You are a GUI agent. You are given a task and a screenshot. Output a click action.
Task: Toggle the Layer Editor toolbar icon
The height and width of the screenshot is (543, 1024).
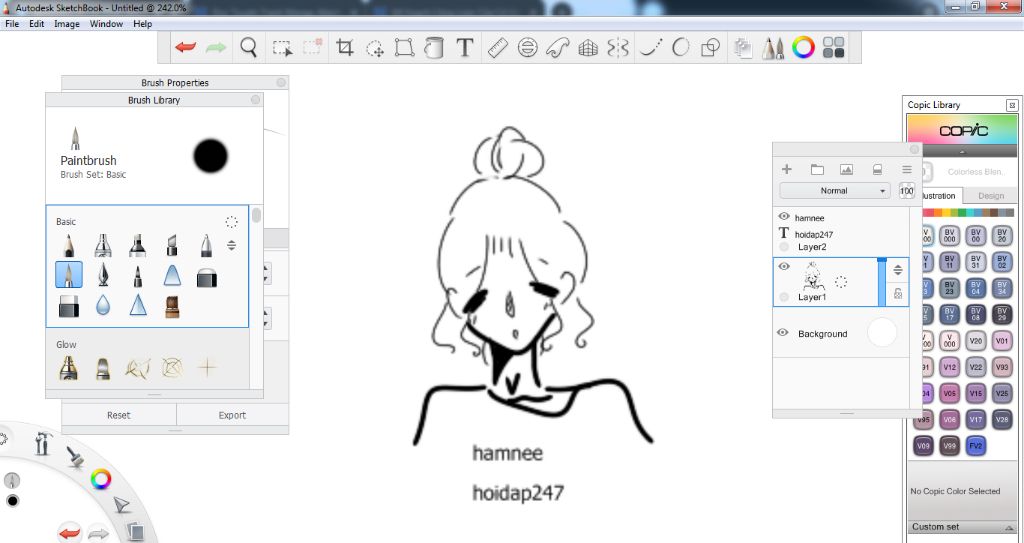pyautogui.click(x=743, y=48)
